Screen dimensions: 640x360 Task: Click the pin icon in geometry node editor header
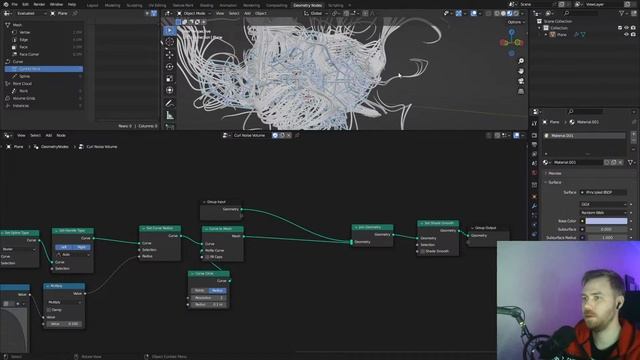[297, 135]
